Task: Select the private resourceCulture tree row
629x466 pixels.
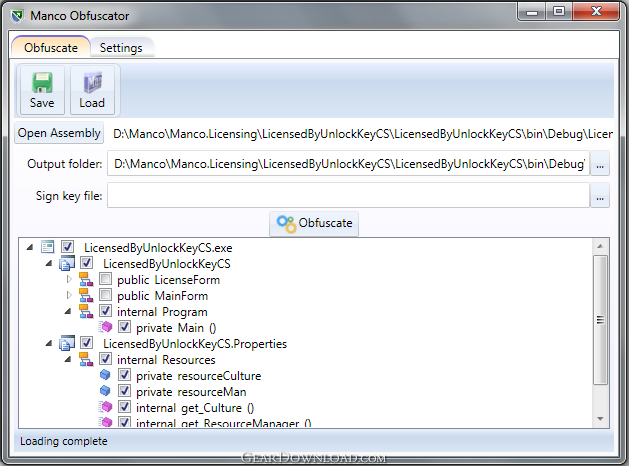Action: (x=199, y=376)
